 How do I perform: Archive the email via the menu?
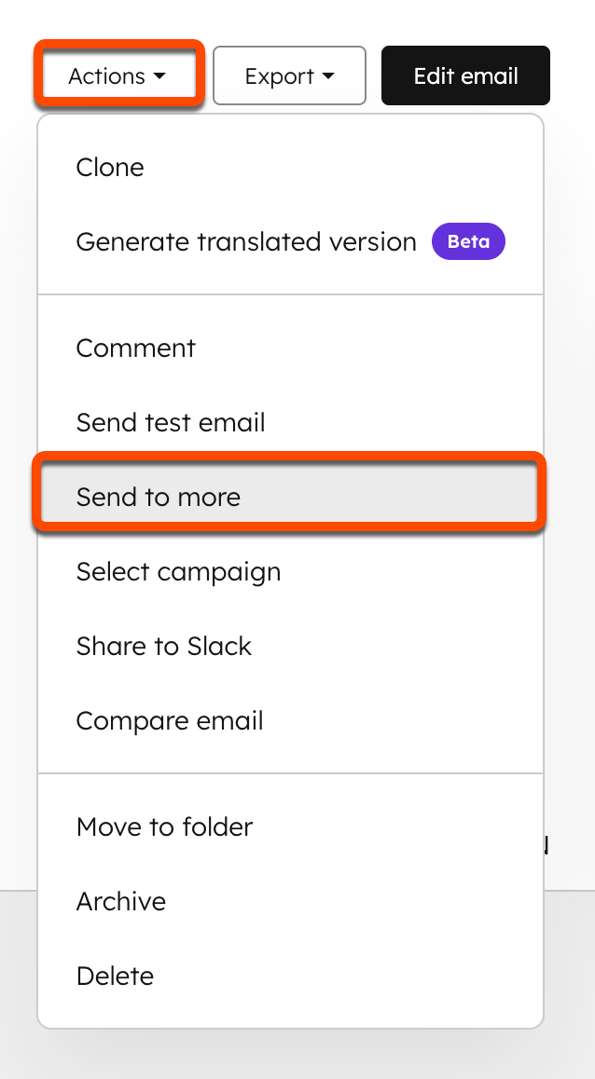coord(121,901)
